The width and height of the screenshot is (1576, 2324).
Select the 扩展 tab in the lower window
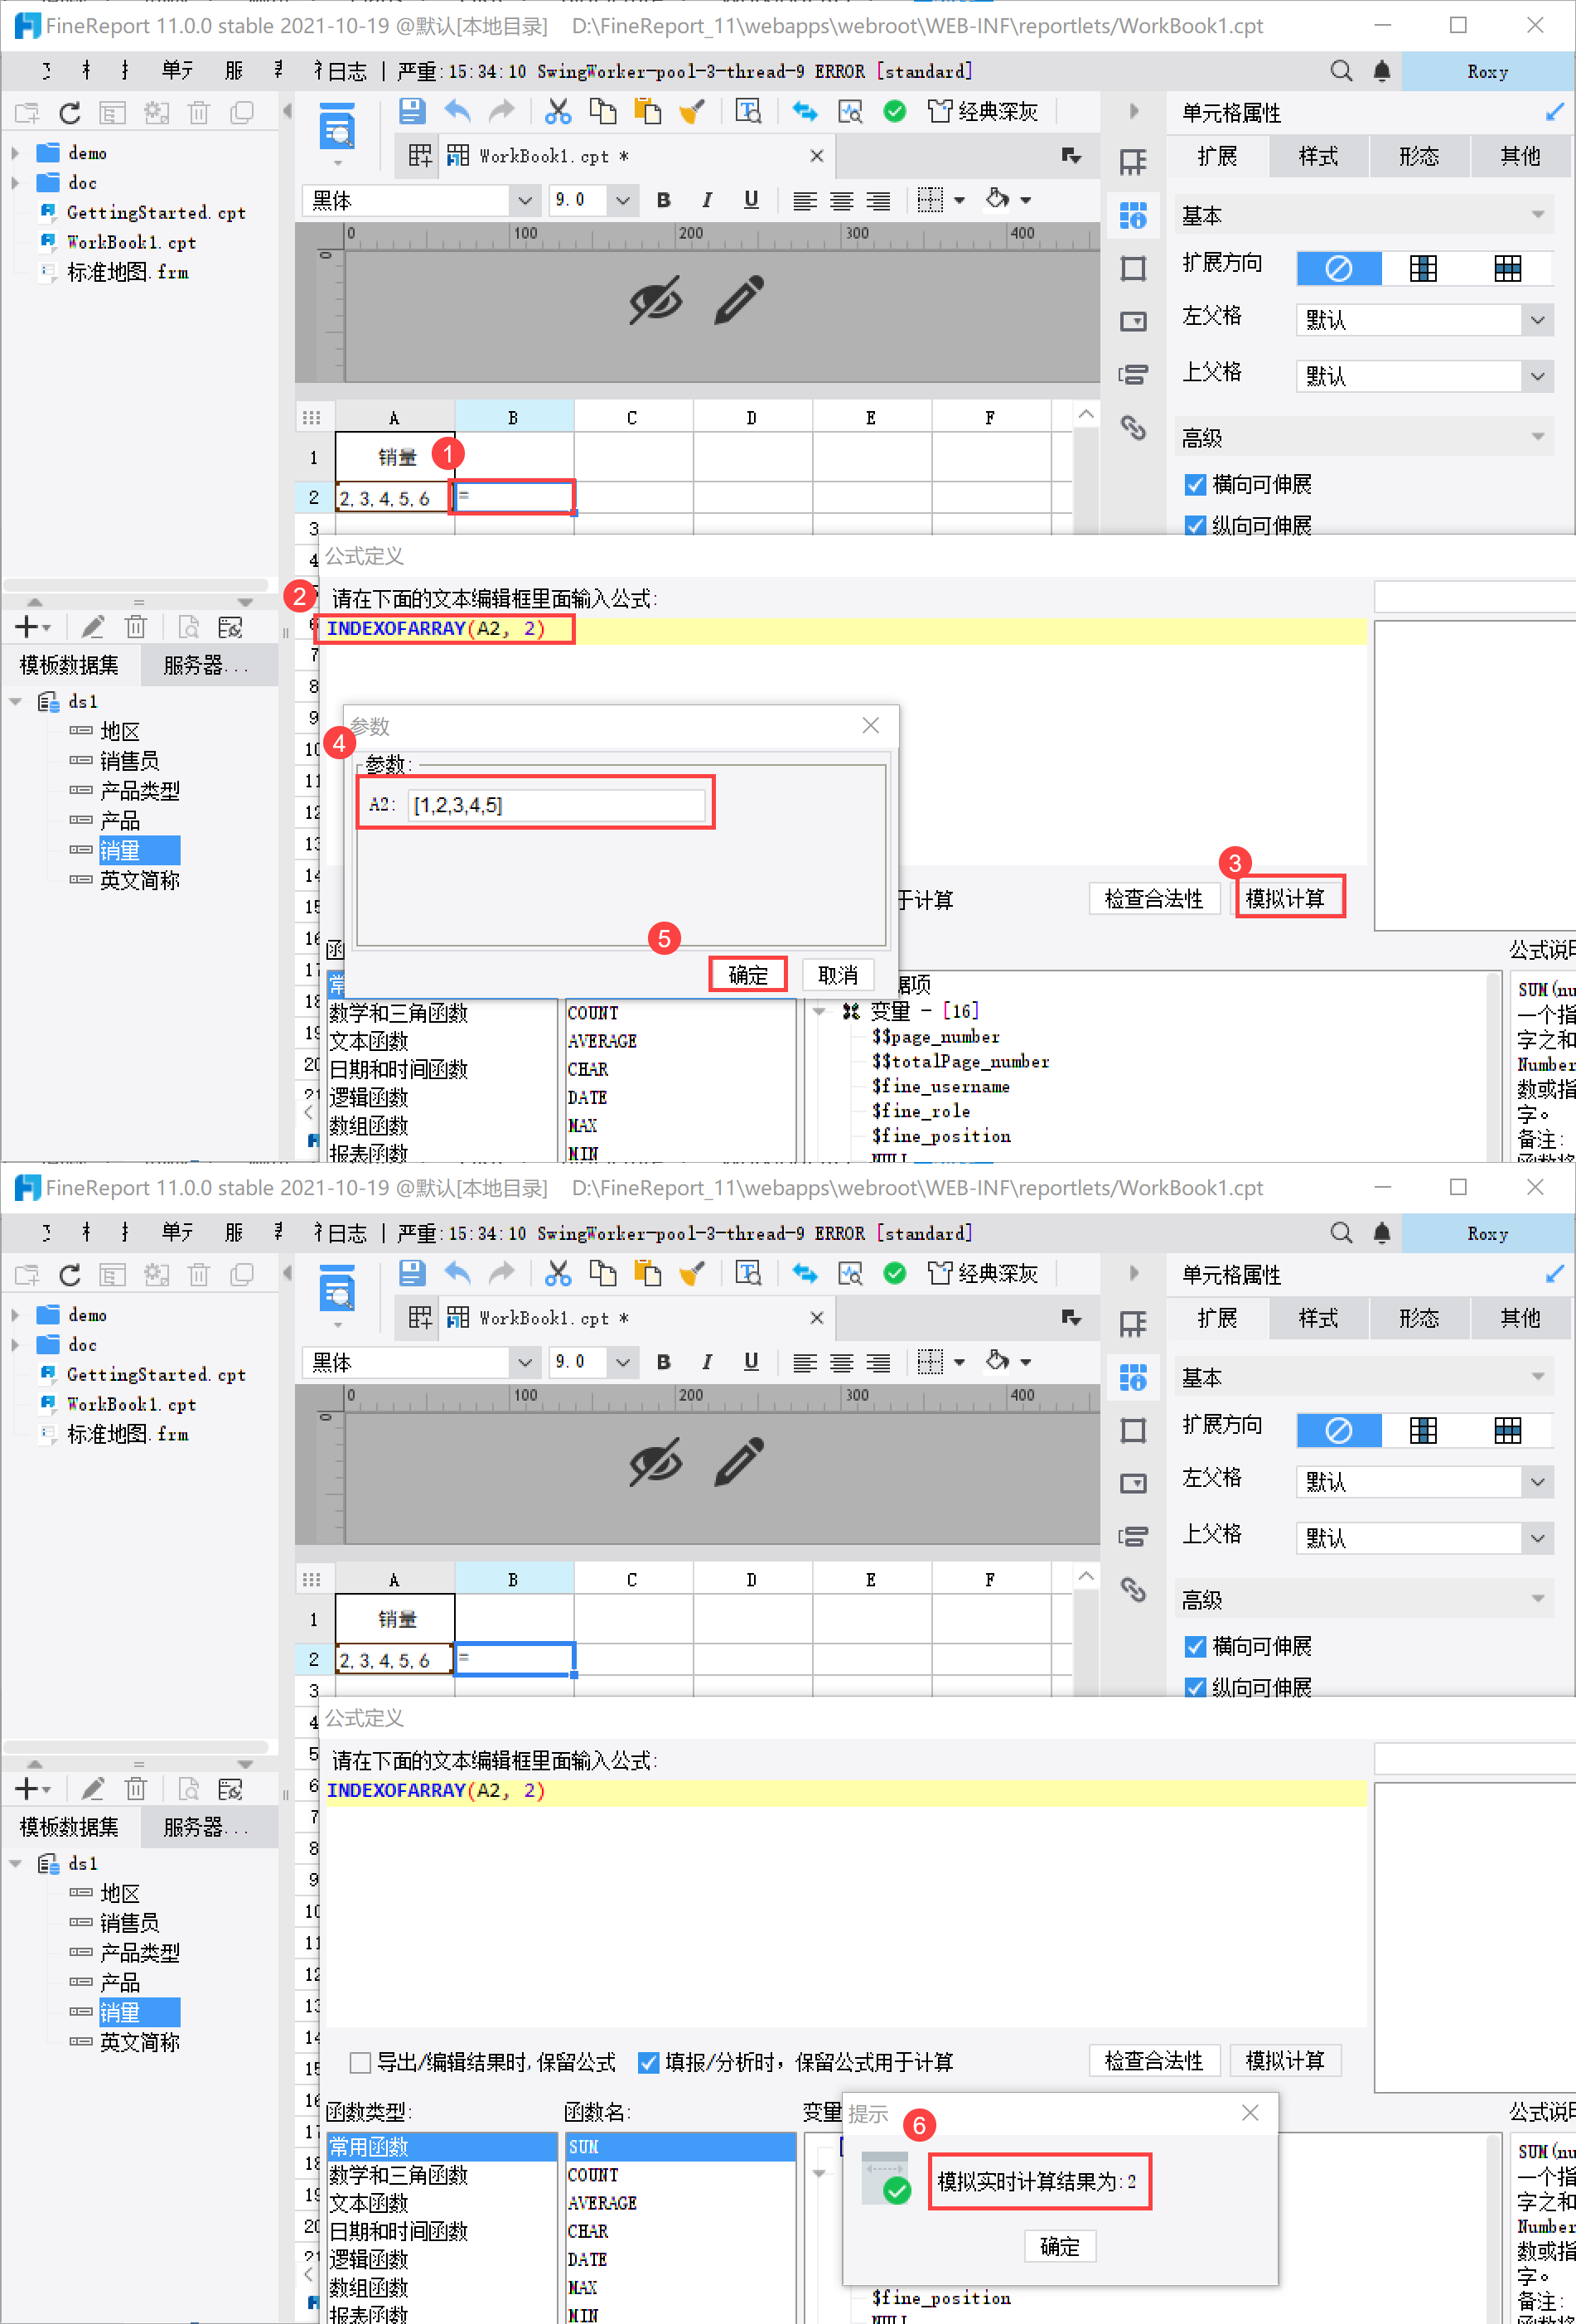point(1217,1318)
